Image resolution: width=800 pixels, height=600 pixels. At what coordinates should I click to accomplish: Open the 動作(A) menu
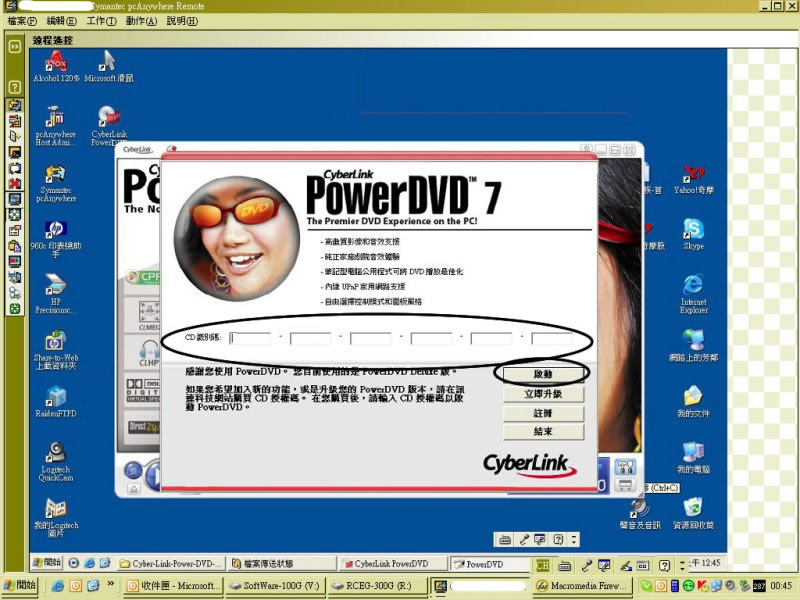pos(141,21)
